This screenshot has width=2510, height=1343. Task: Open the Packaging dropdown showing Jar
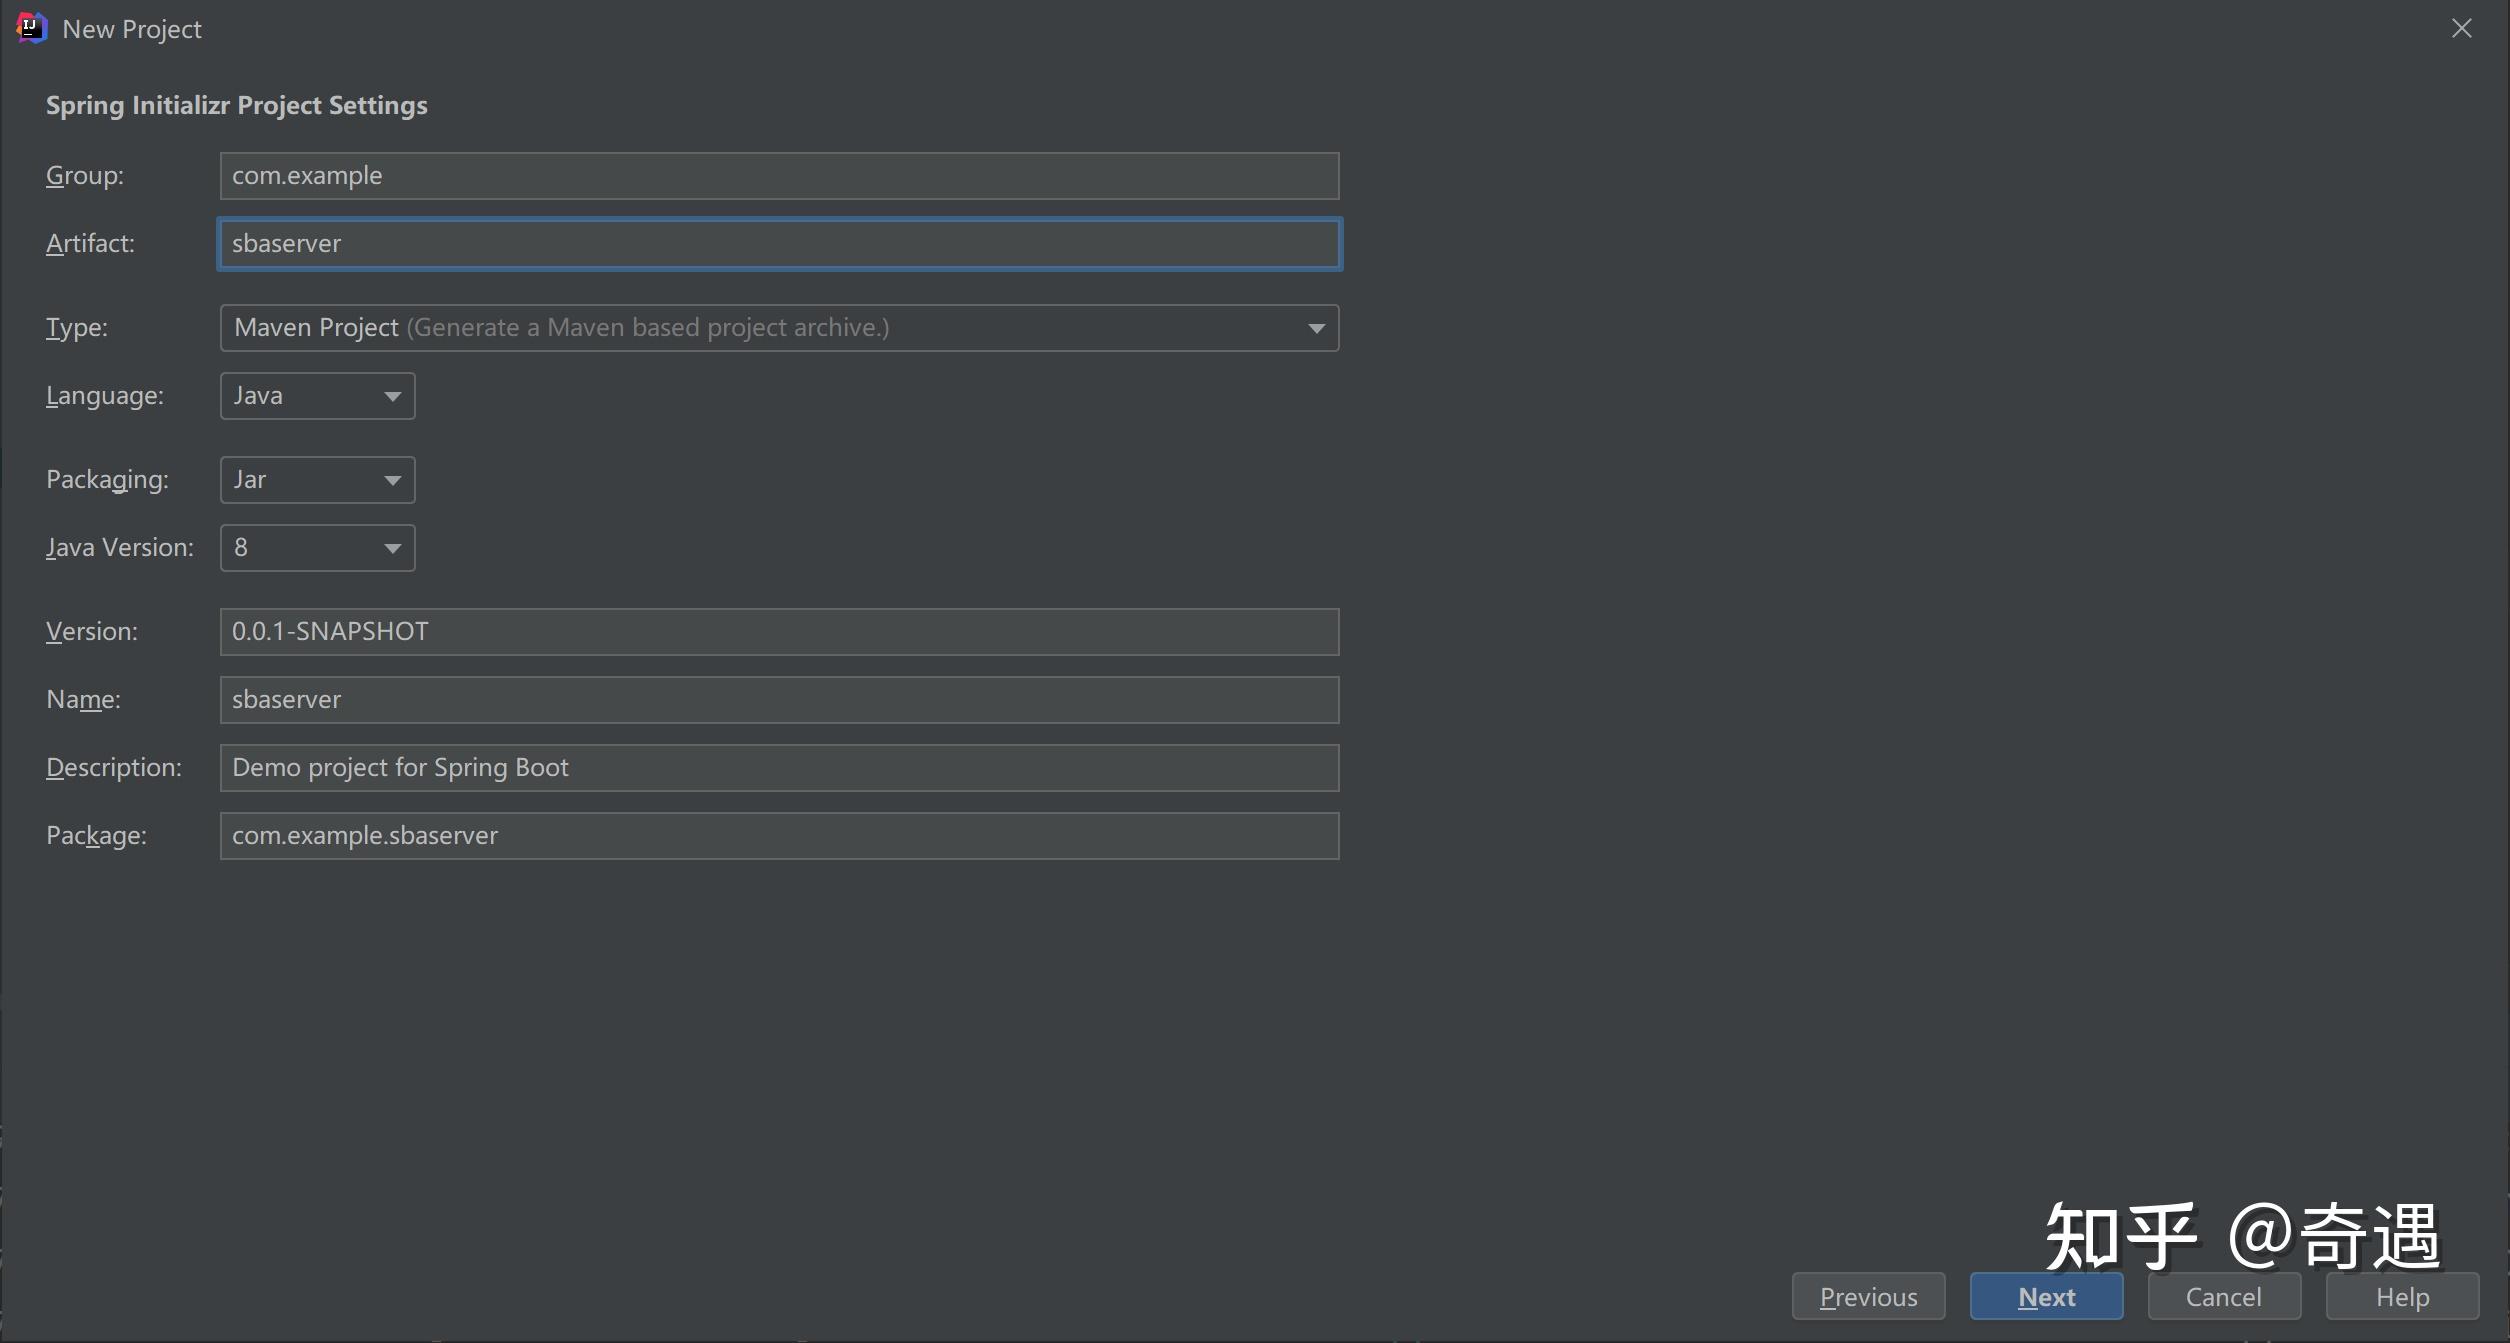[316, 479]
